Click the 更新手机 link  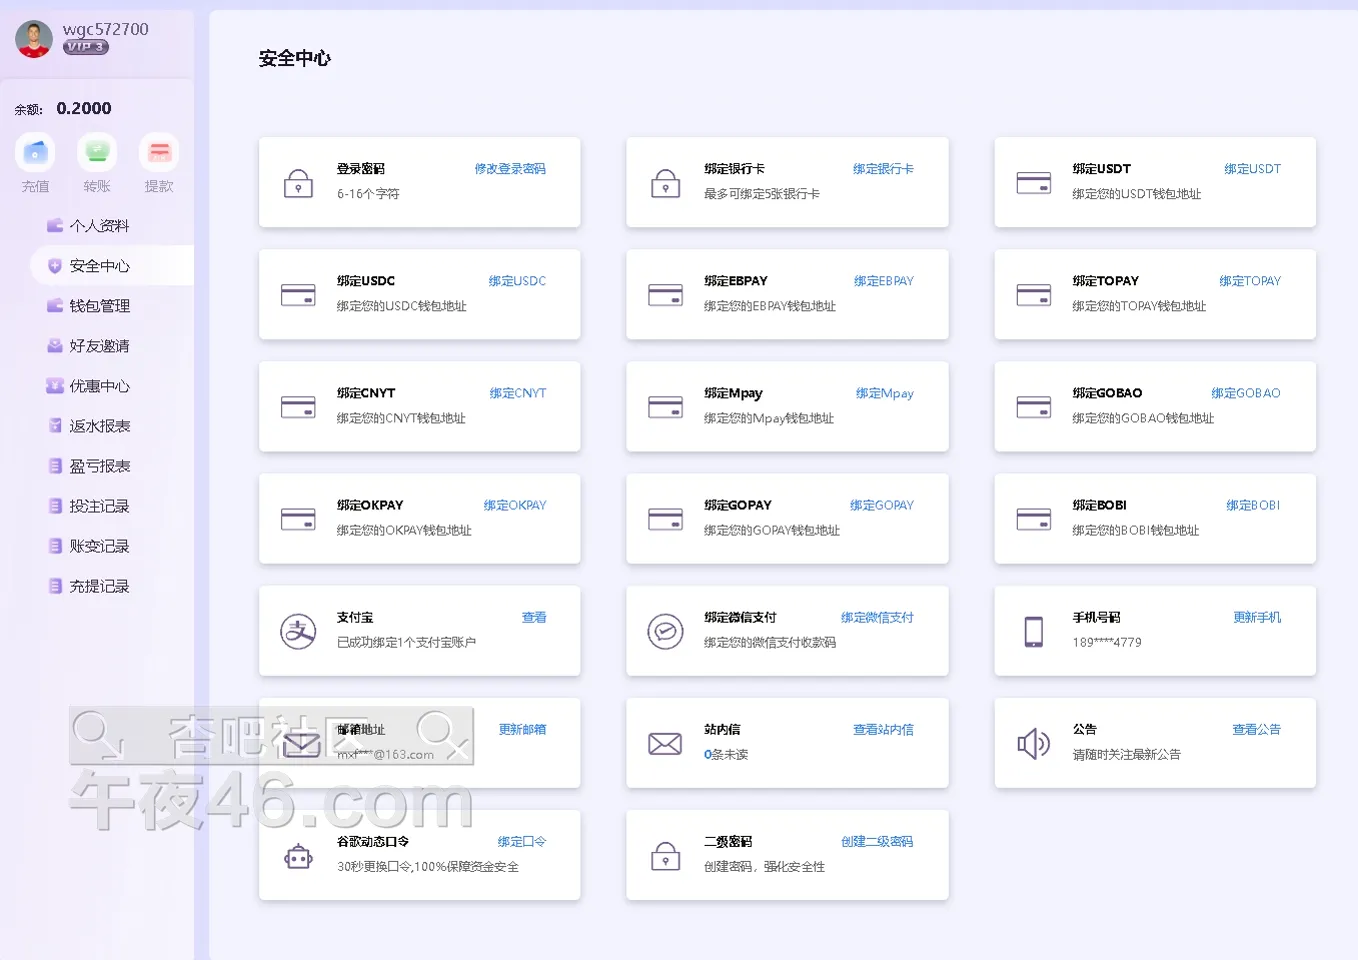coord(1257,618)
